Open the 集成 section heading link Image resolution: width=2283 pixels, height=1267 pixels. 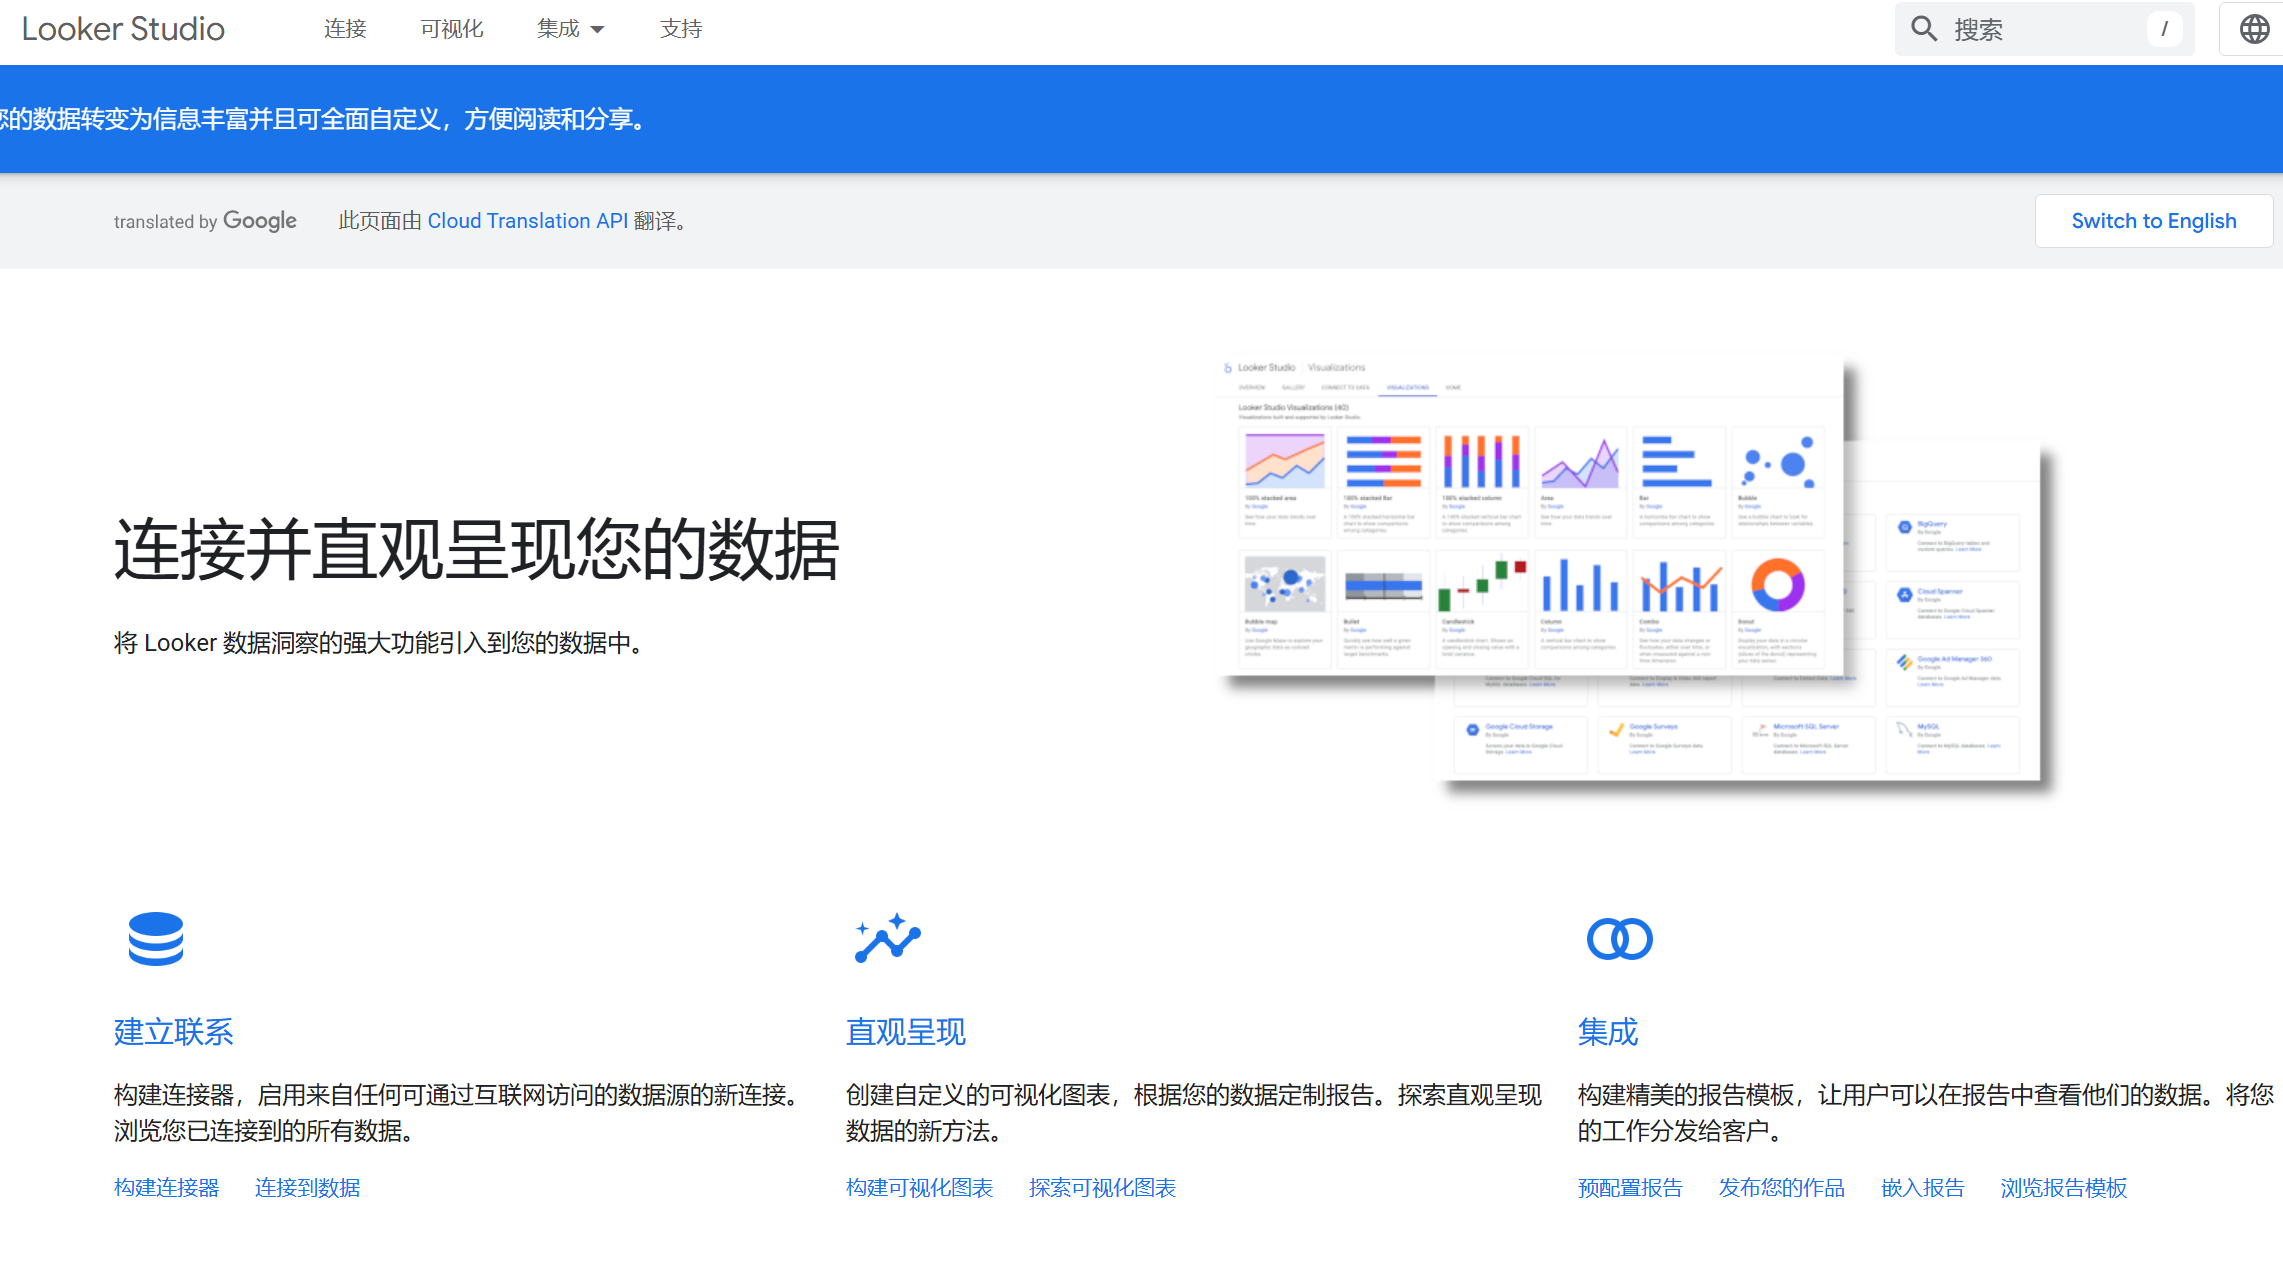pos(1607,1032)
